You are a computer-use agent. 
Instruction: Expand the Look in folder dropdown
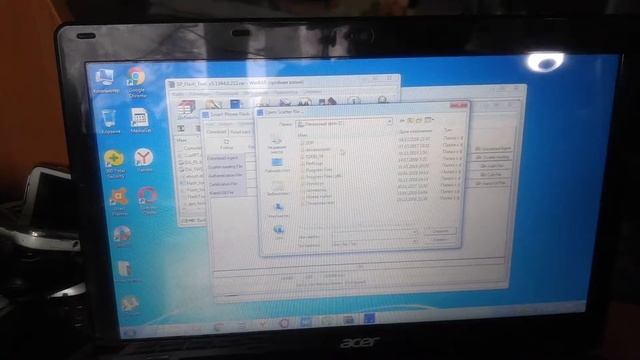(389, 122)
